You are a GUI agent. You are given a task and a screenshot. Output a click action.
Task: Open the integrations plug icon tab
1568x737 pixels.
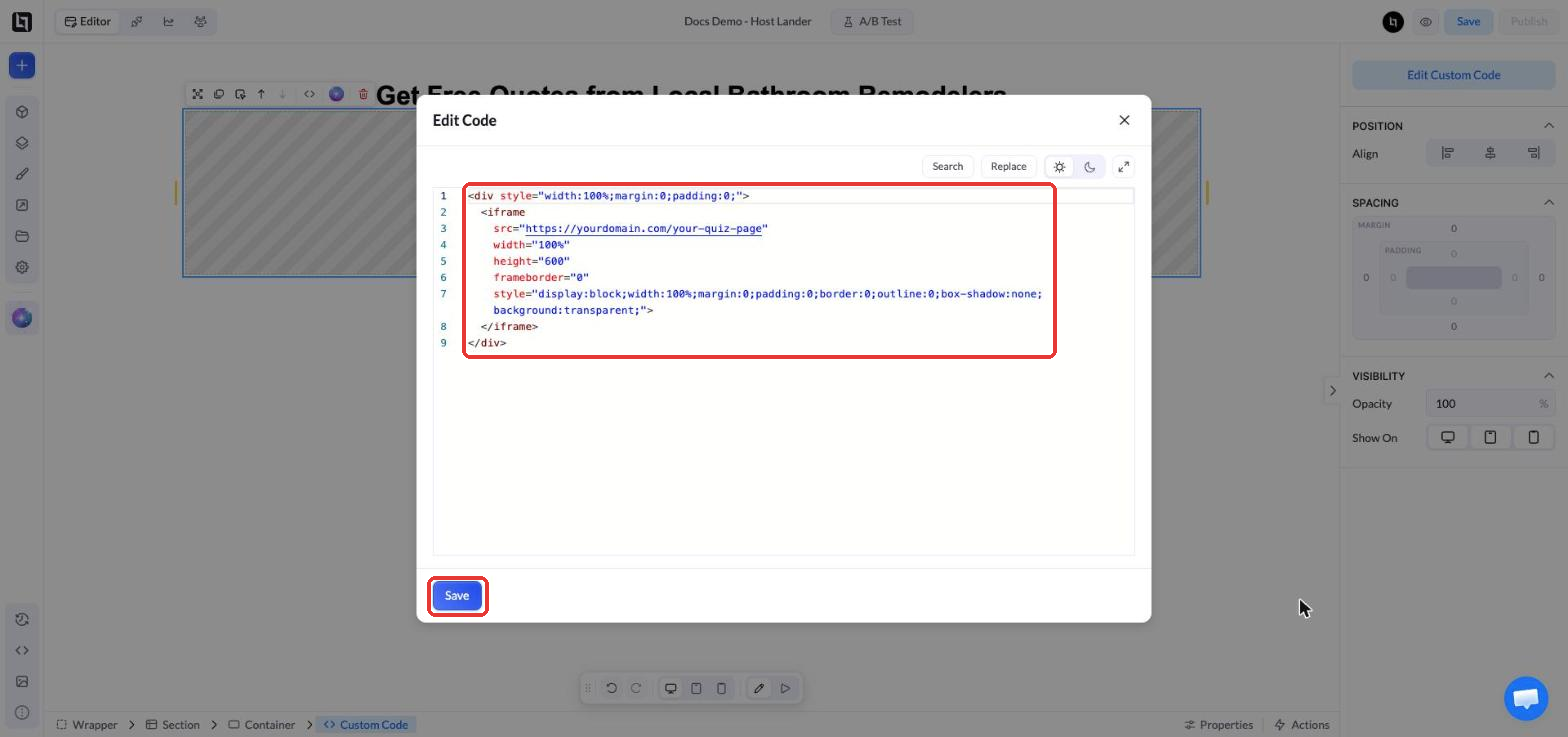[x=137, y=21]
